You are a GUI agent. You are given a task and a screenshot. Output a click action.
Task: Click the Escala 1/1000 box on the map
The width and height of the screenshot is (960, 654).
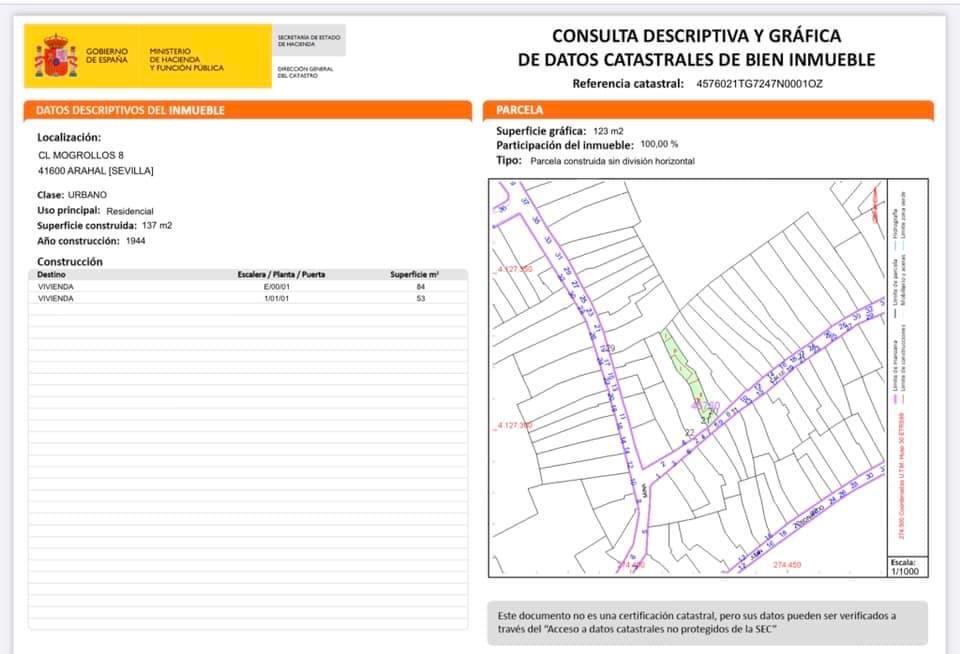click(907, 567)
